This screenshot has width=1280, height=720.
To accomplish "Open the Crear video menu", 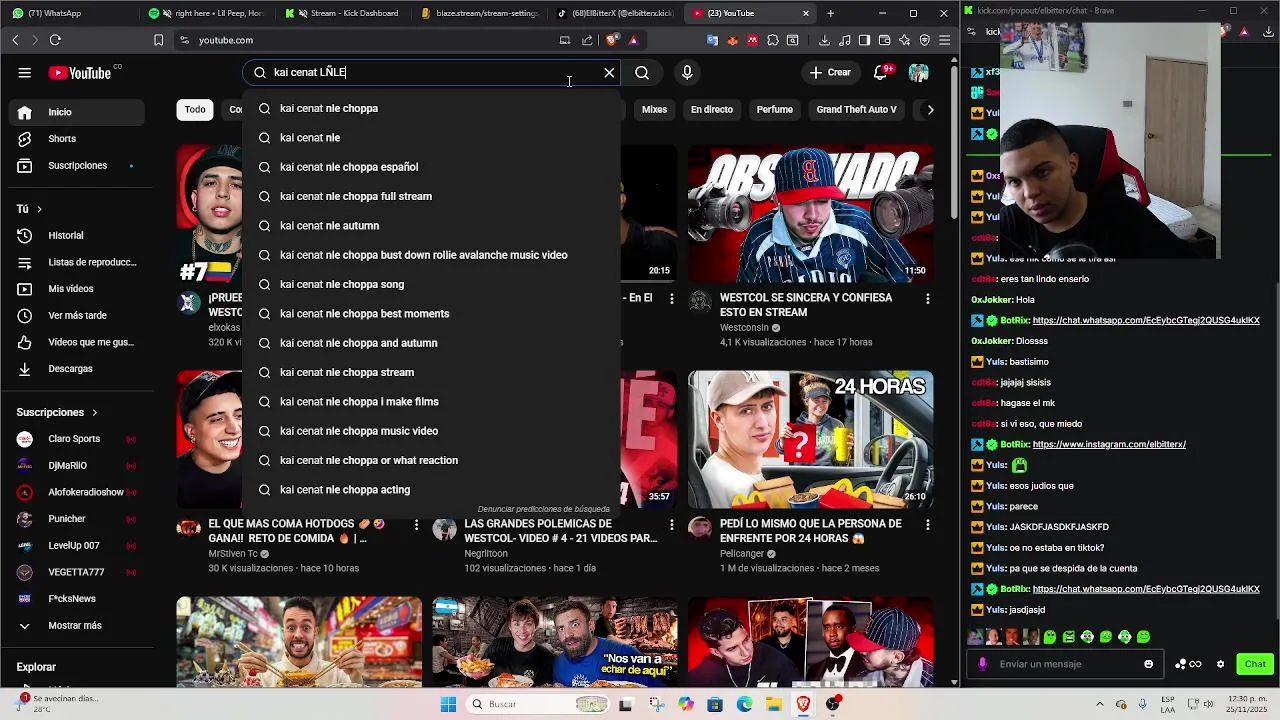I will pyautogui.click(x=830, y=72).
